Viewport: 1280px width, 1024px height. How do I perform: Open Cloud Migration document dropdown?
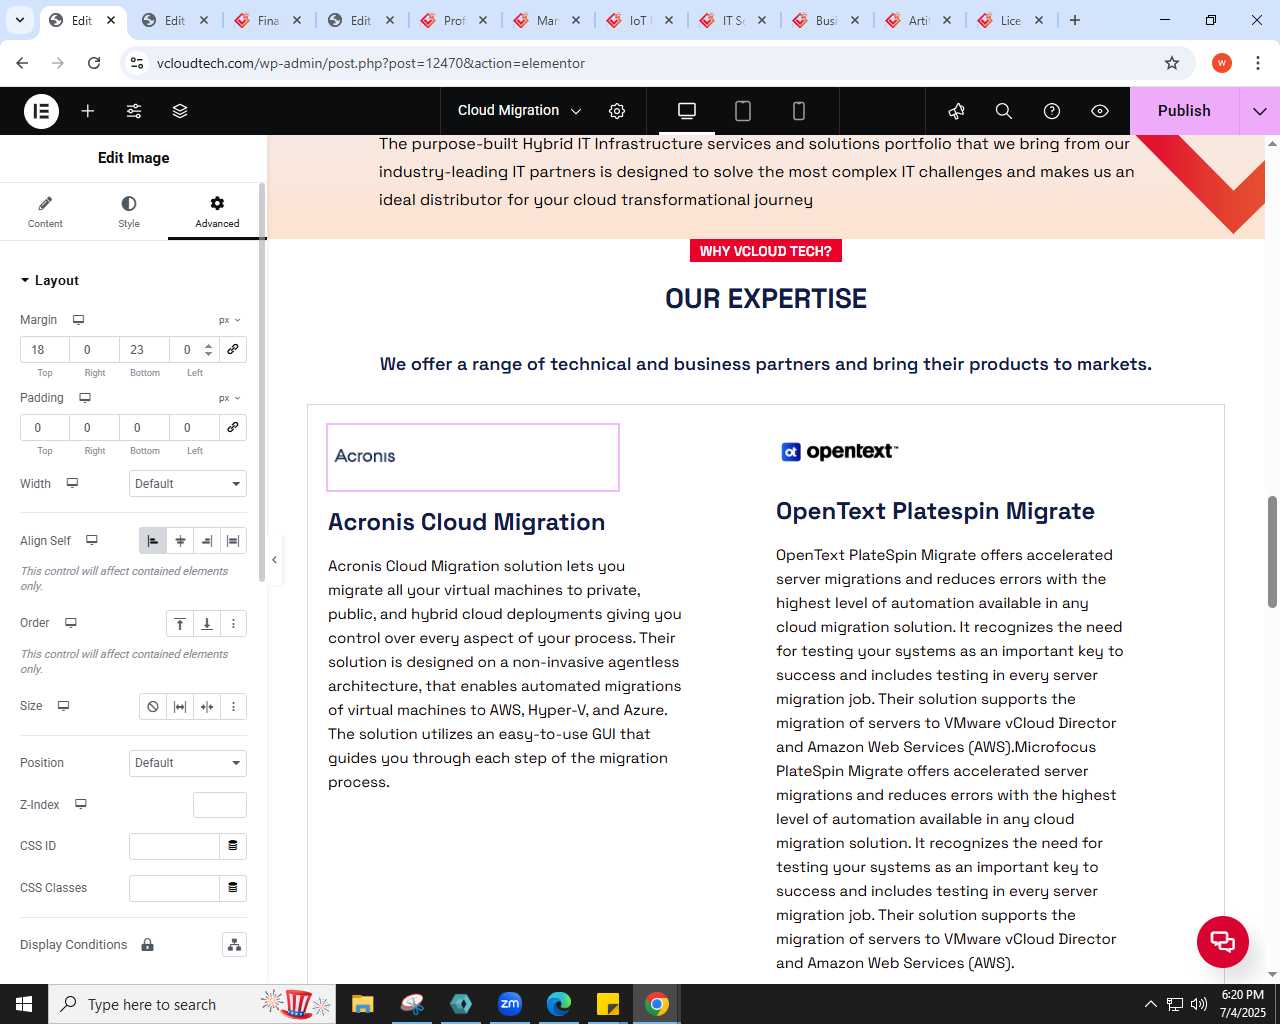[519, 111]
